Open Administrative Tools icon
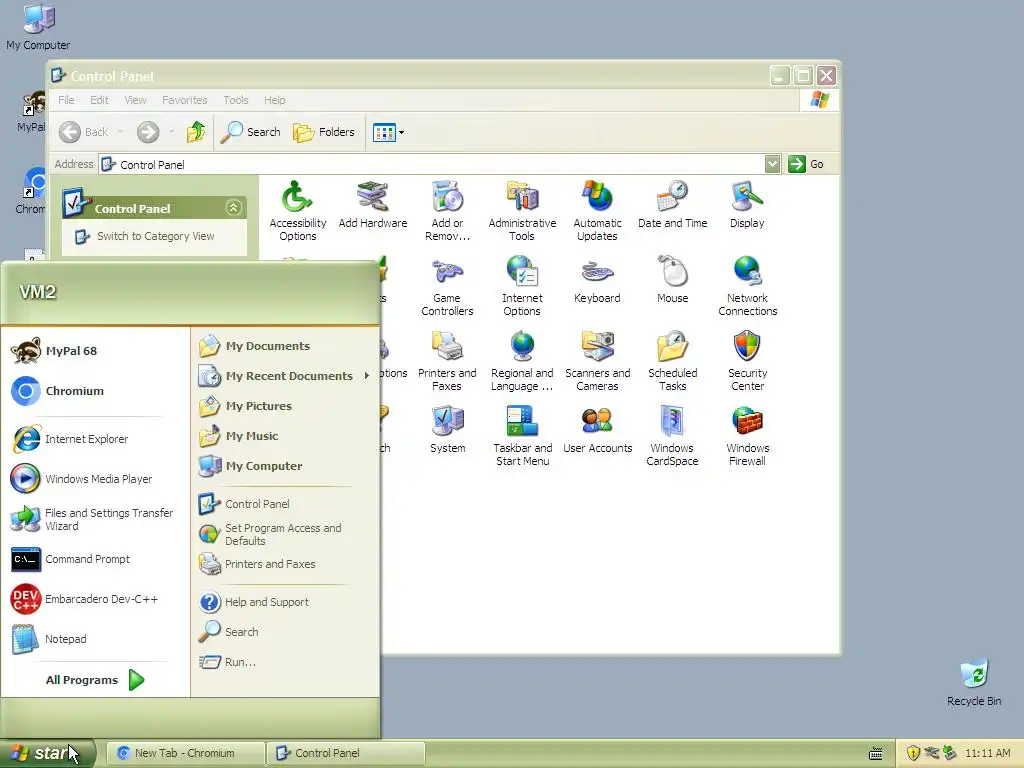 pos(522,211)
